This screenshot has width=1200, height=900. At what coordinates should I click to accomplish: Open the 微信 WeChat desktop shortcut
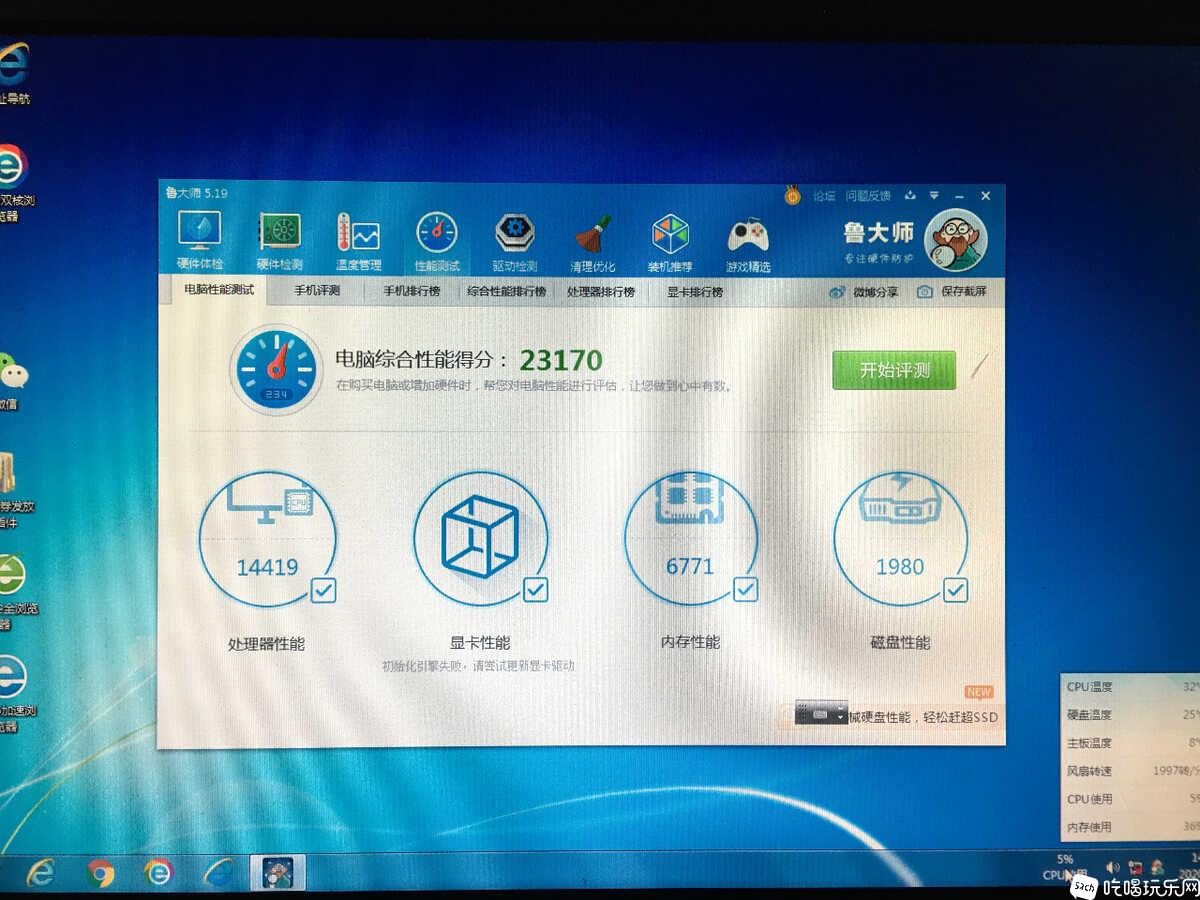pyautogui.click(x=11, y=381)
